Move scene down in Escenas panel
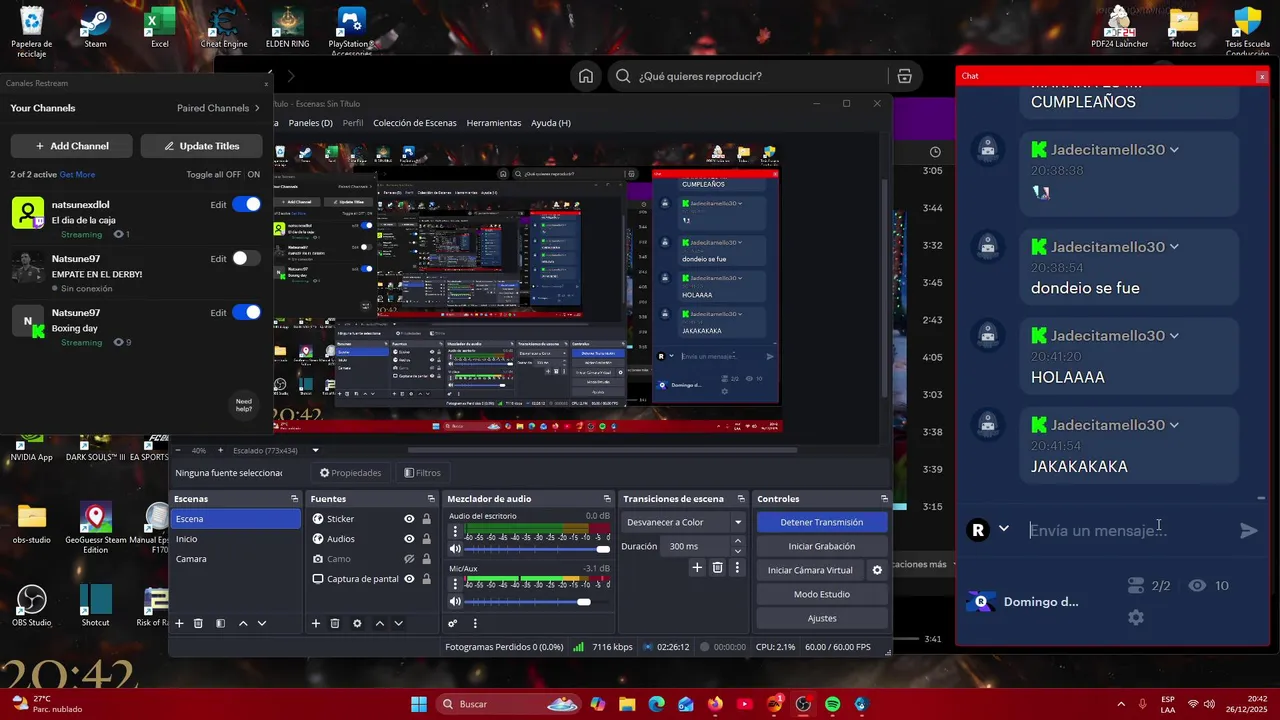 [262, 623]
